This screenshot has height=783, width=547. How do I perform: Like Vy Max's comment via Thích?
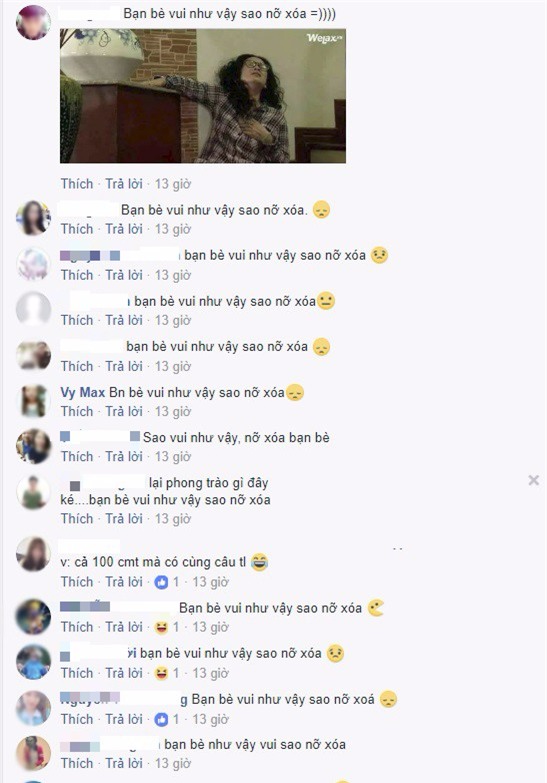pyautogui.click(x=77, y=411)
